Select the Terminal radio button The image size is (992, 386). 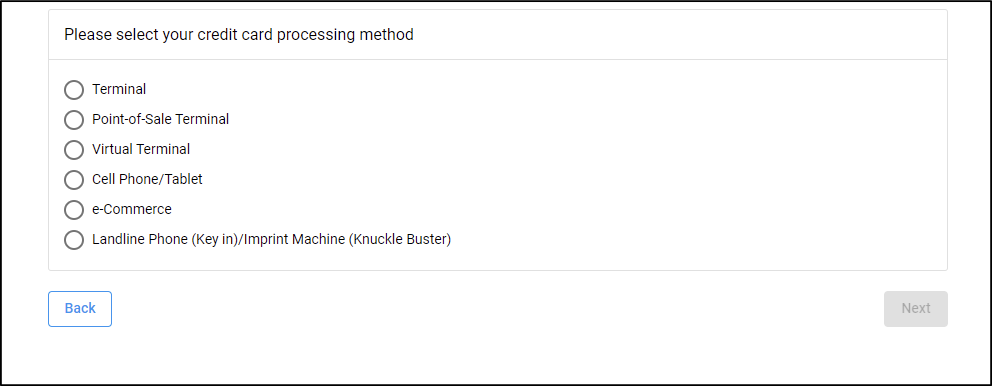pos(74,90)
